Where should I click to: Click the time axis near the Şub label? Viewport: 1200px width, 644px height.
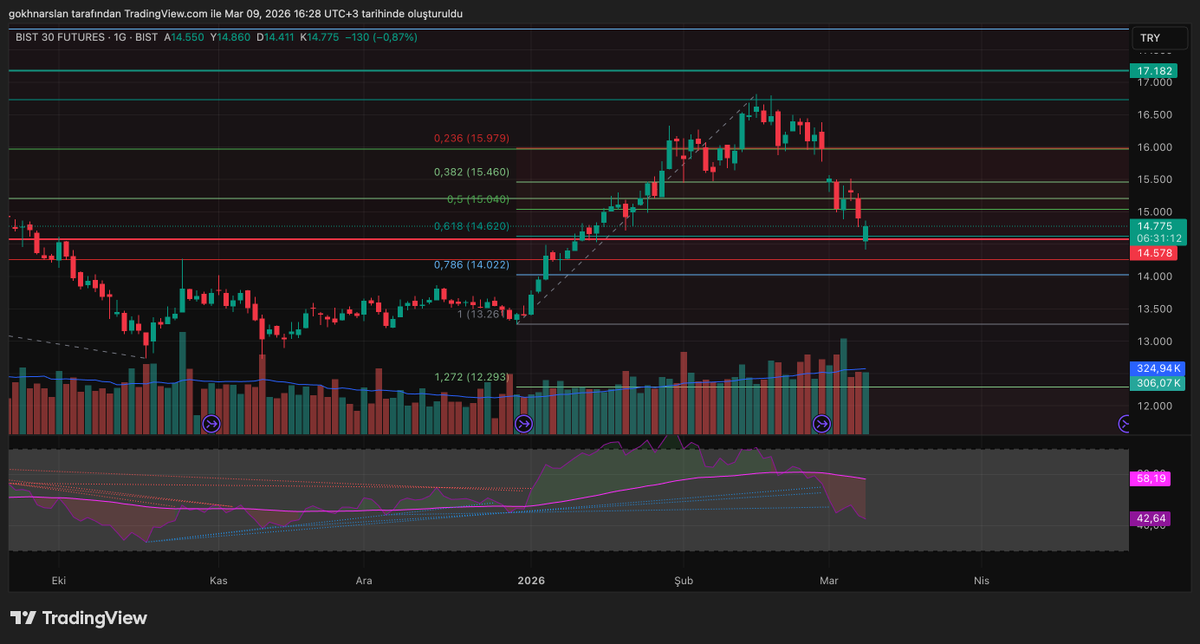click(683, 580)
